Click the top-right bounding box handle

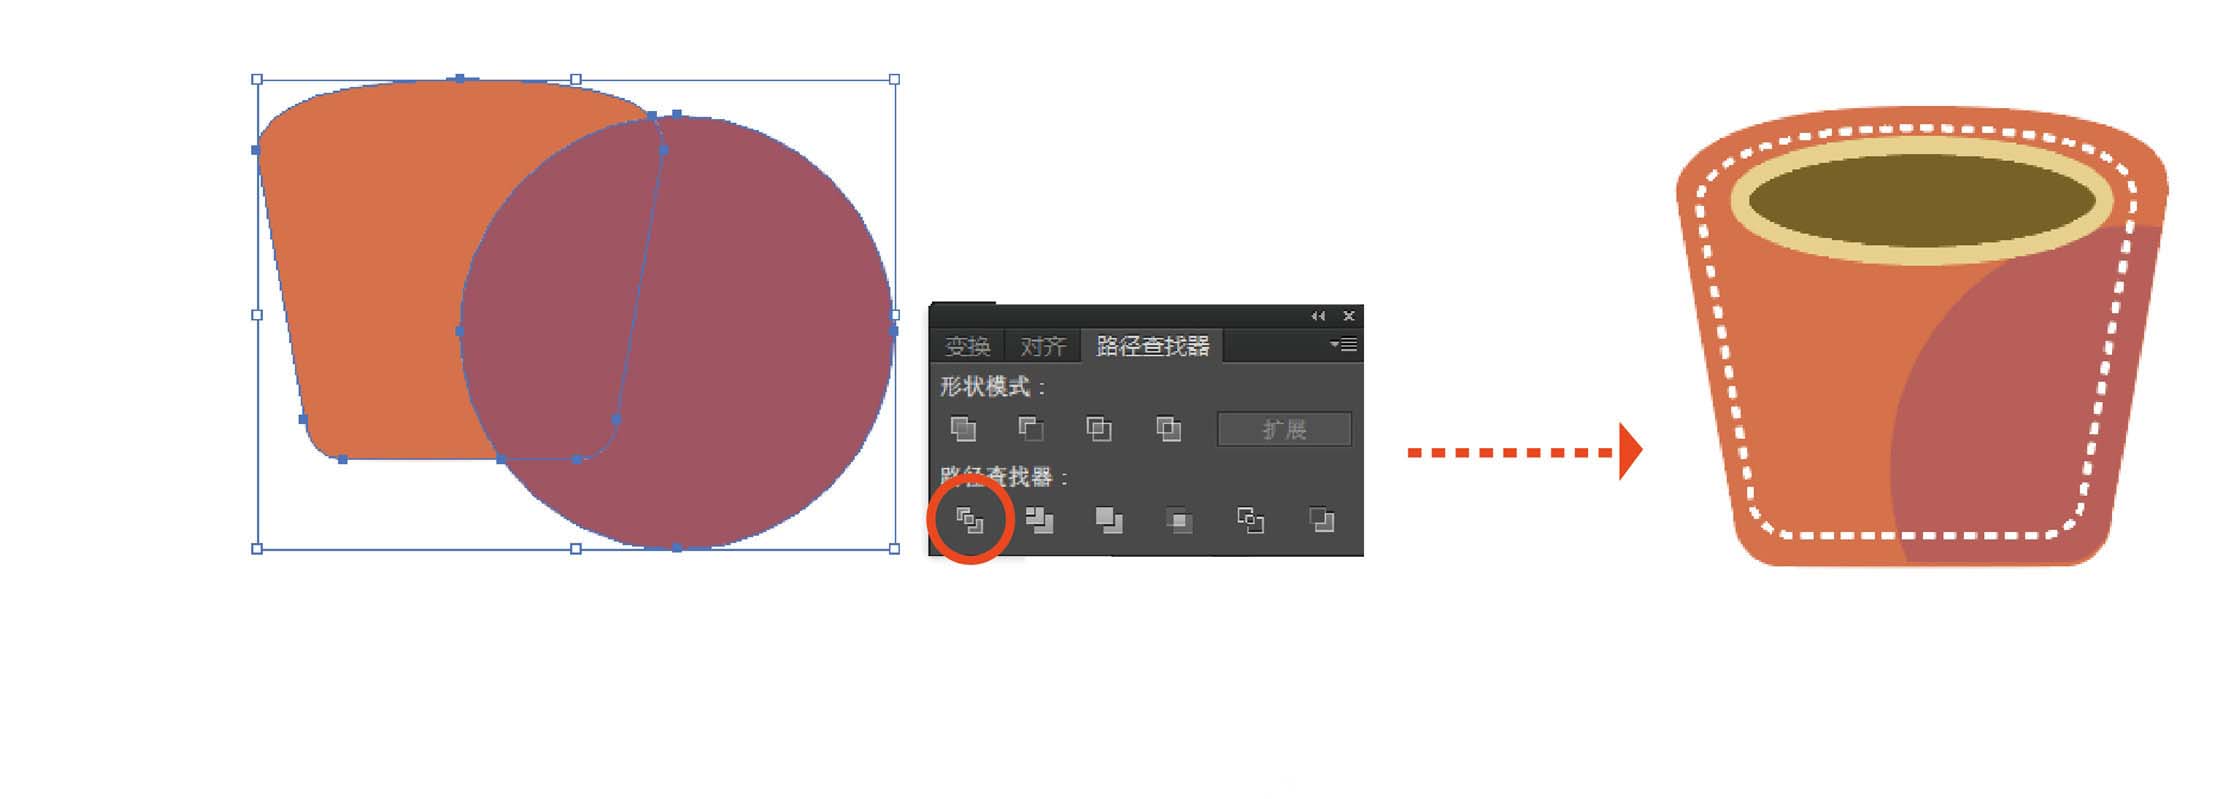(894, 79)
